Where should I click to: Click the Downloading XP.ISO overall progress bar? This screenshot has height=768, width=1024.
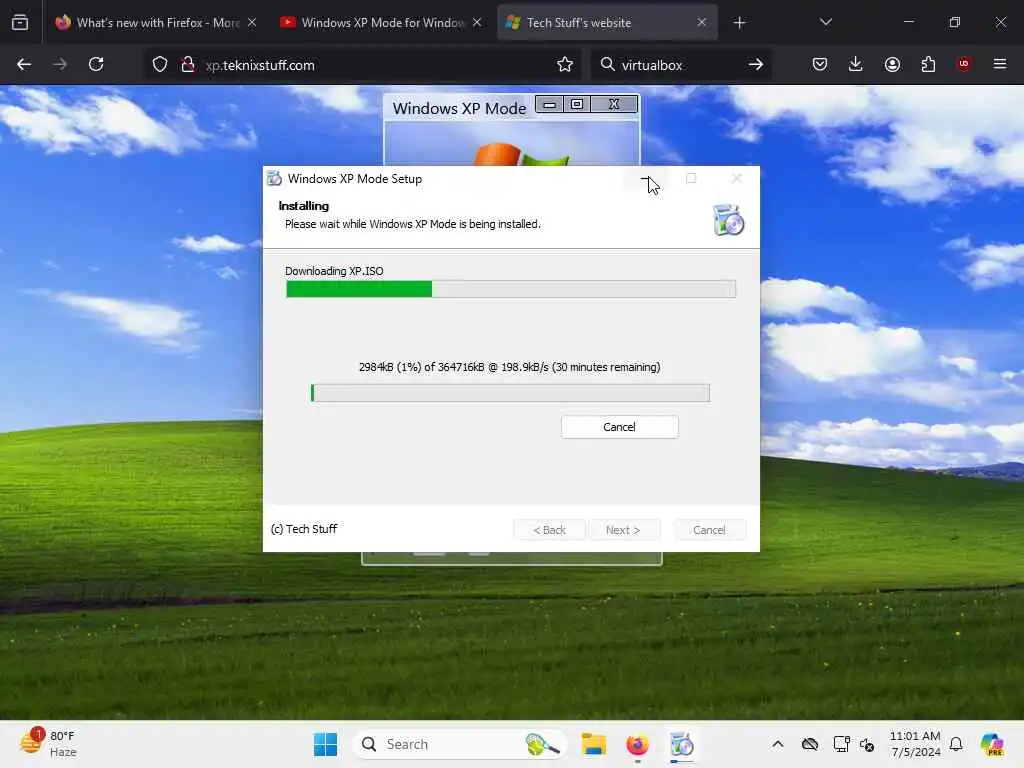click(511, 289)
